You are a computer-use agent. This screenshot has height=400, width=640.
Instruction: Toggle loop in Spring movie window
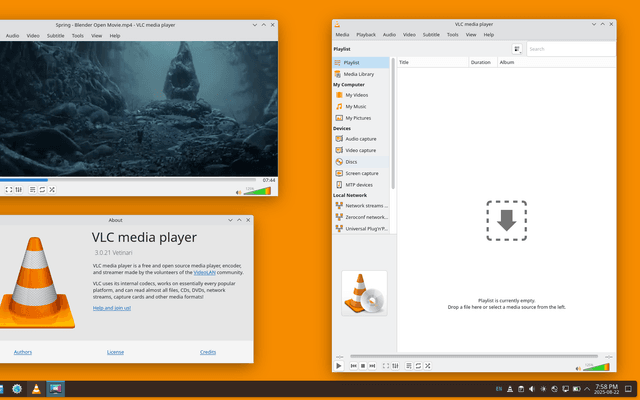(42, 189)
